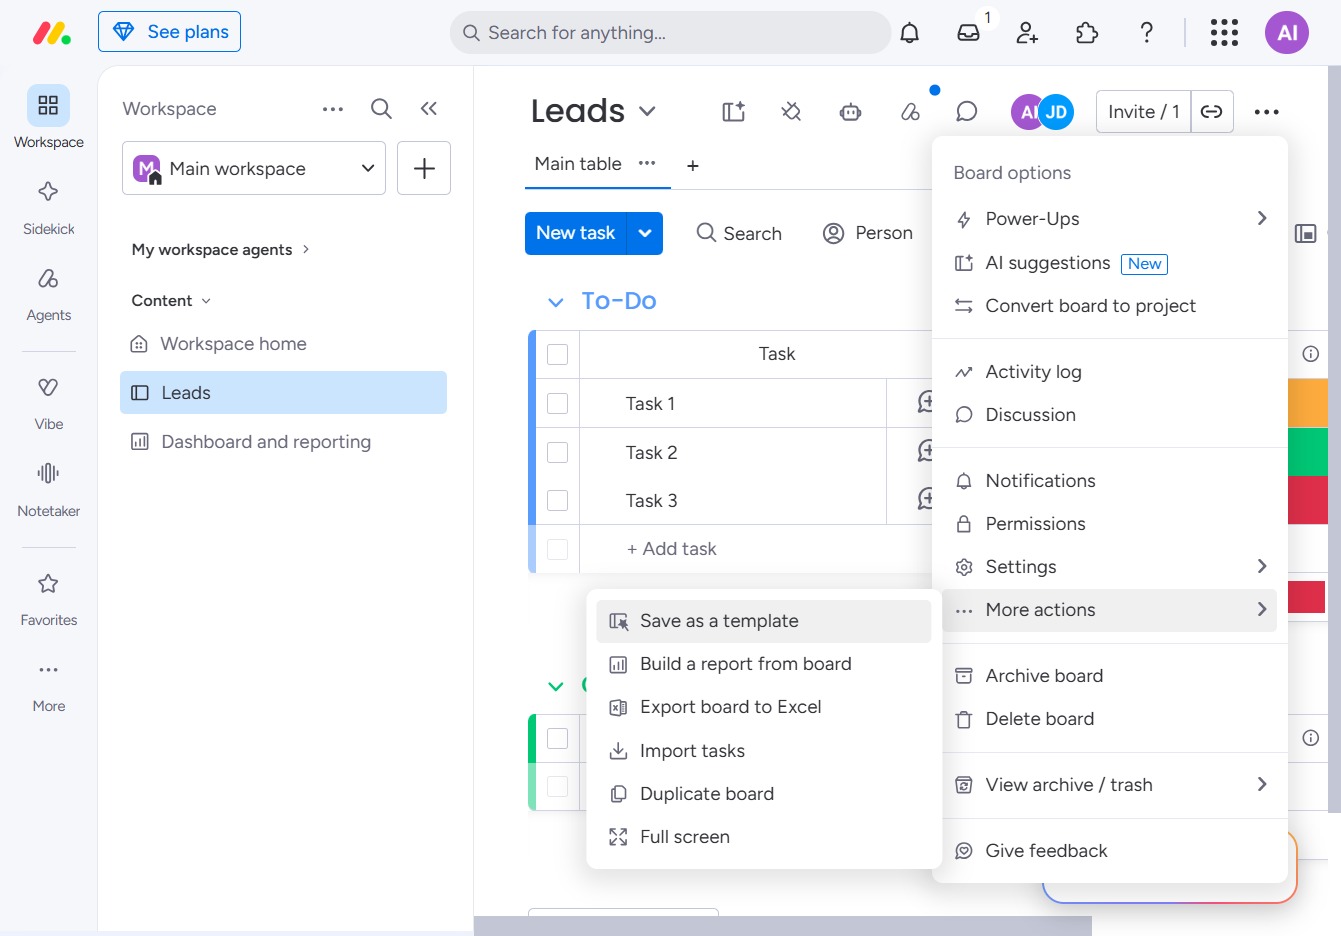This screenshot has height=936, width=1341.
Task: Open the help question mark
Action: pos(1147,33)
